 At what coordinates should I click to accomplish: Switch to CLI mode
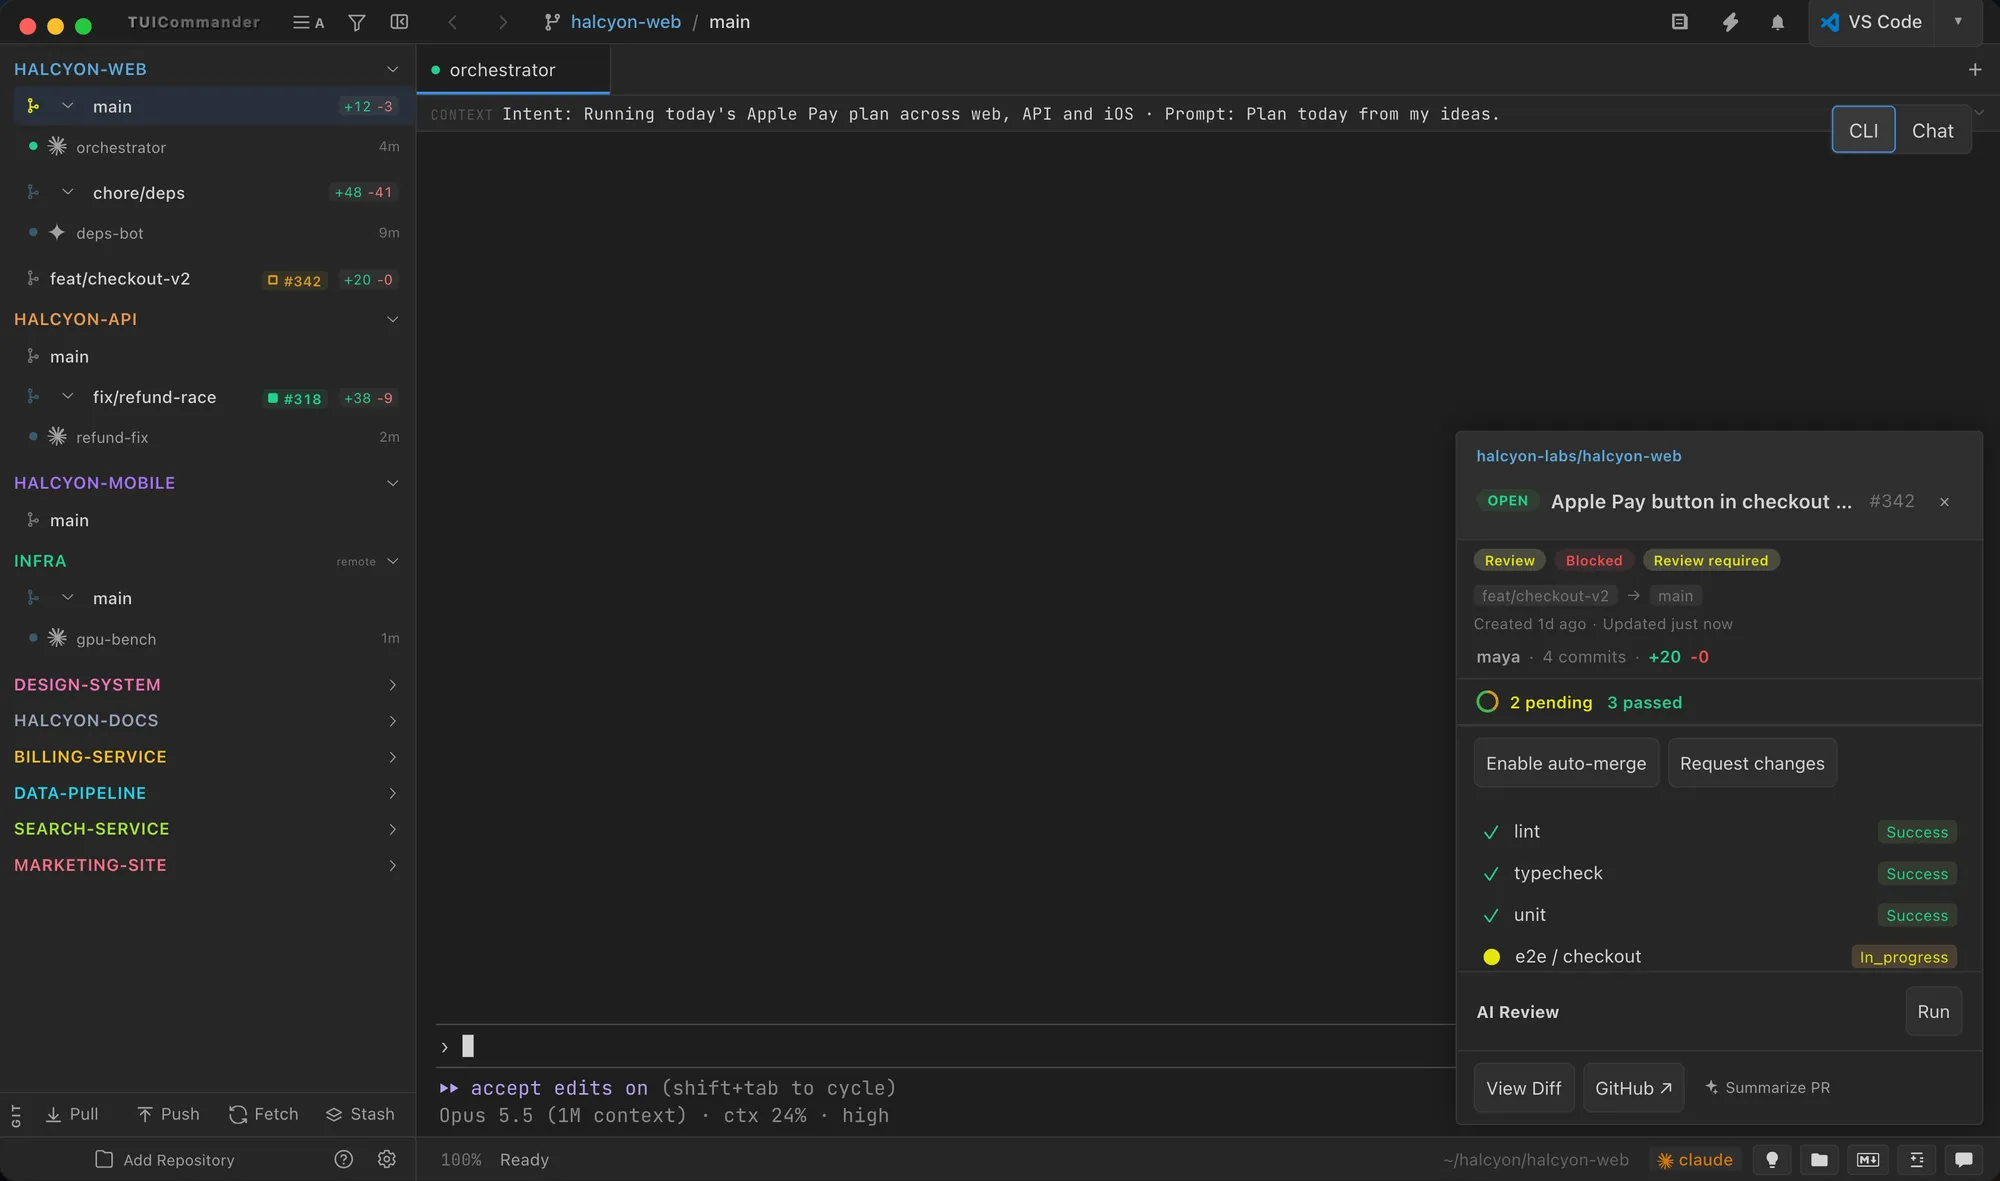click(1863, 130)
